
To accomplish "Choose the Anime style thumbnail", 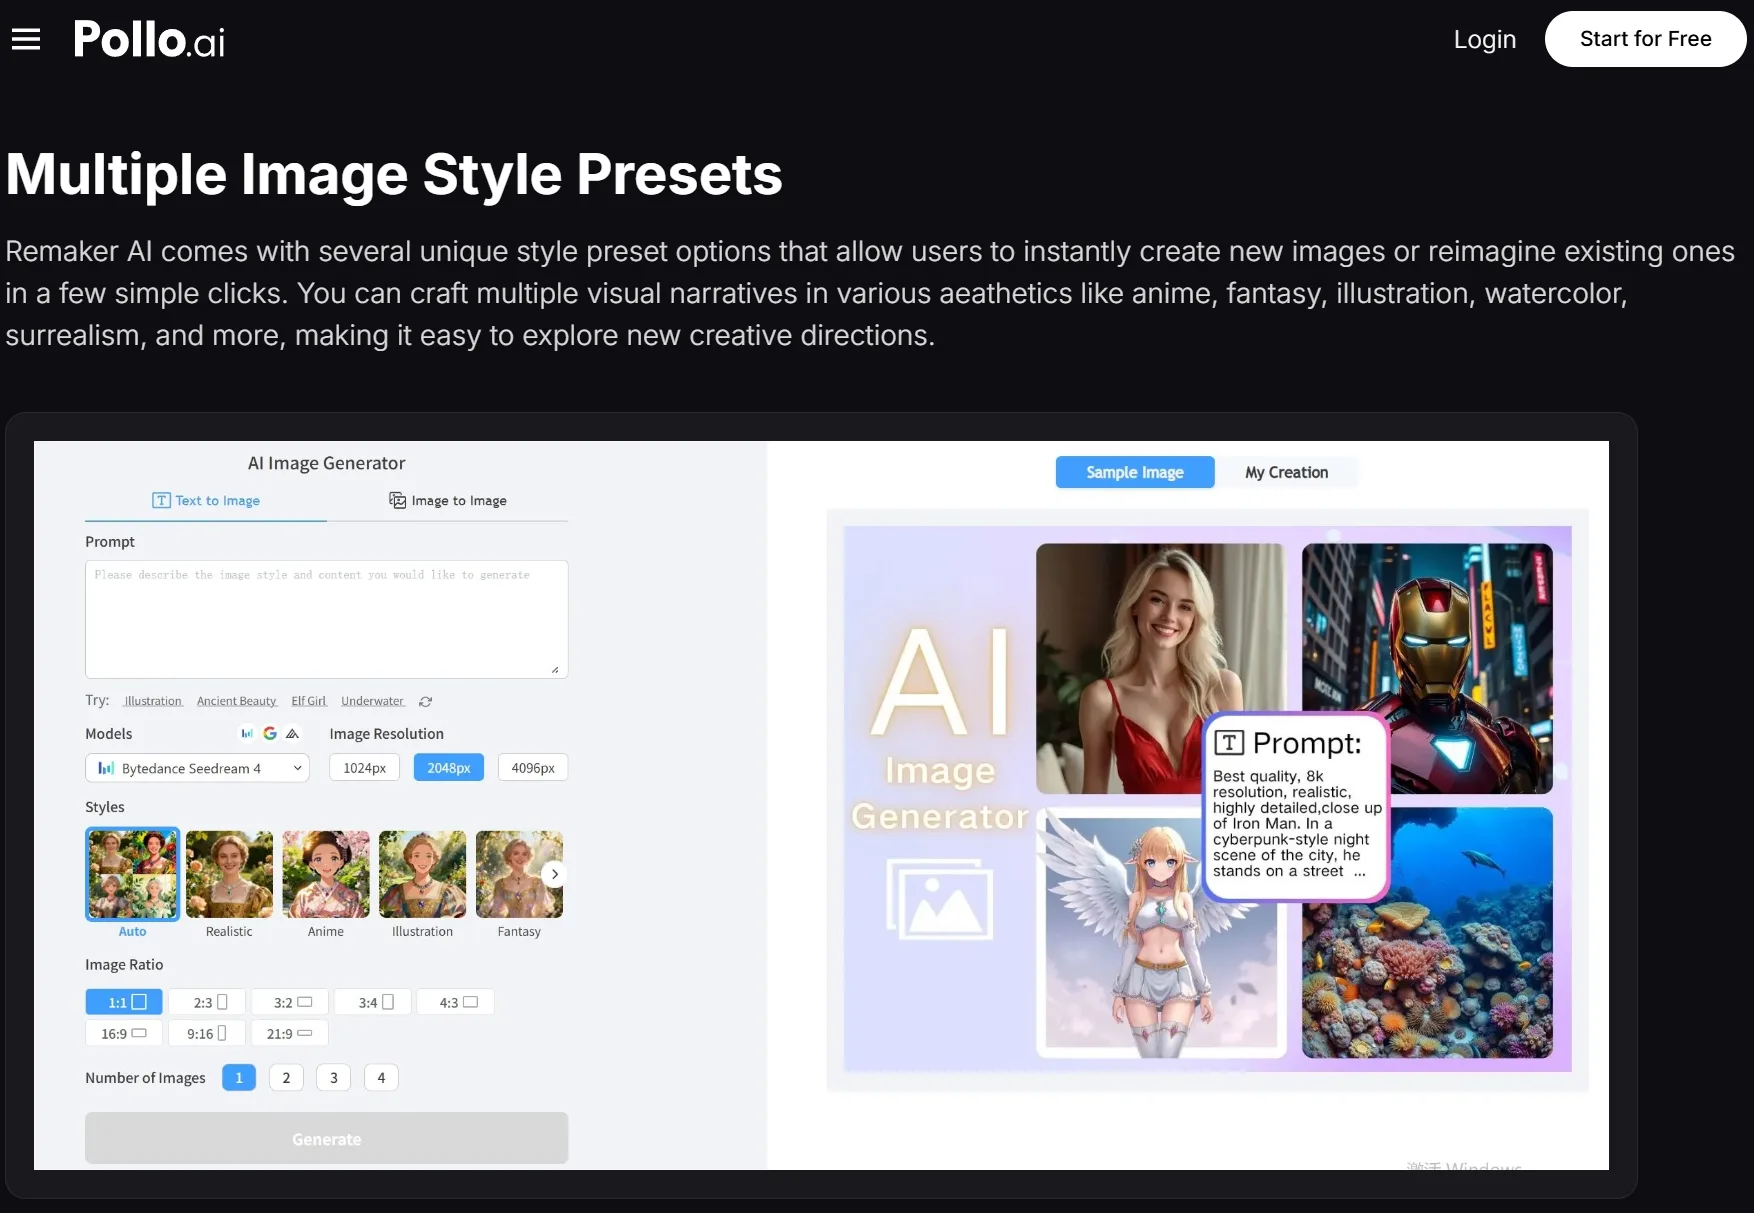I will tap(326, 874).
